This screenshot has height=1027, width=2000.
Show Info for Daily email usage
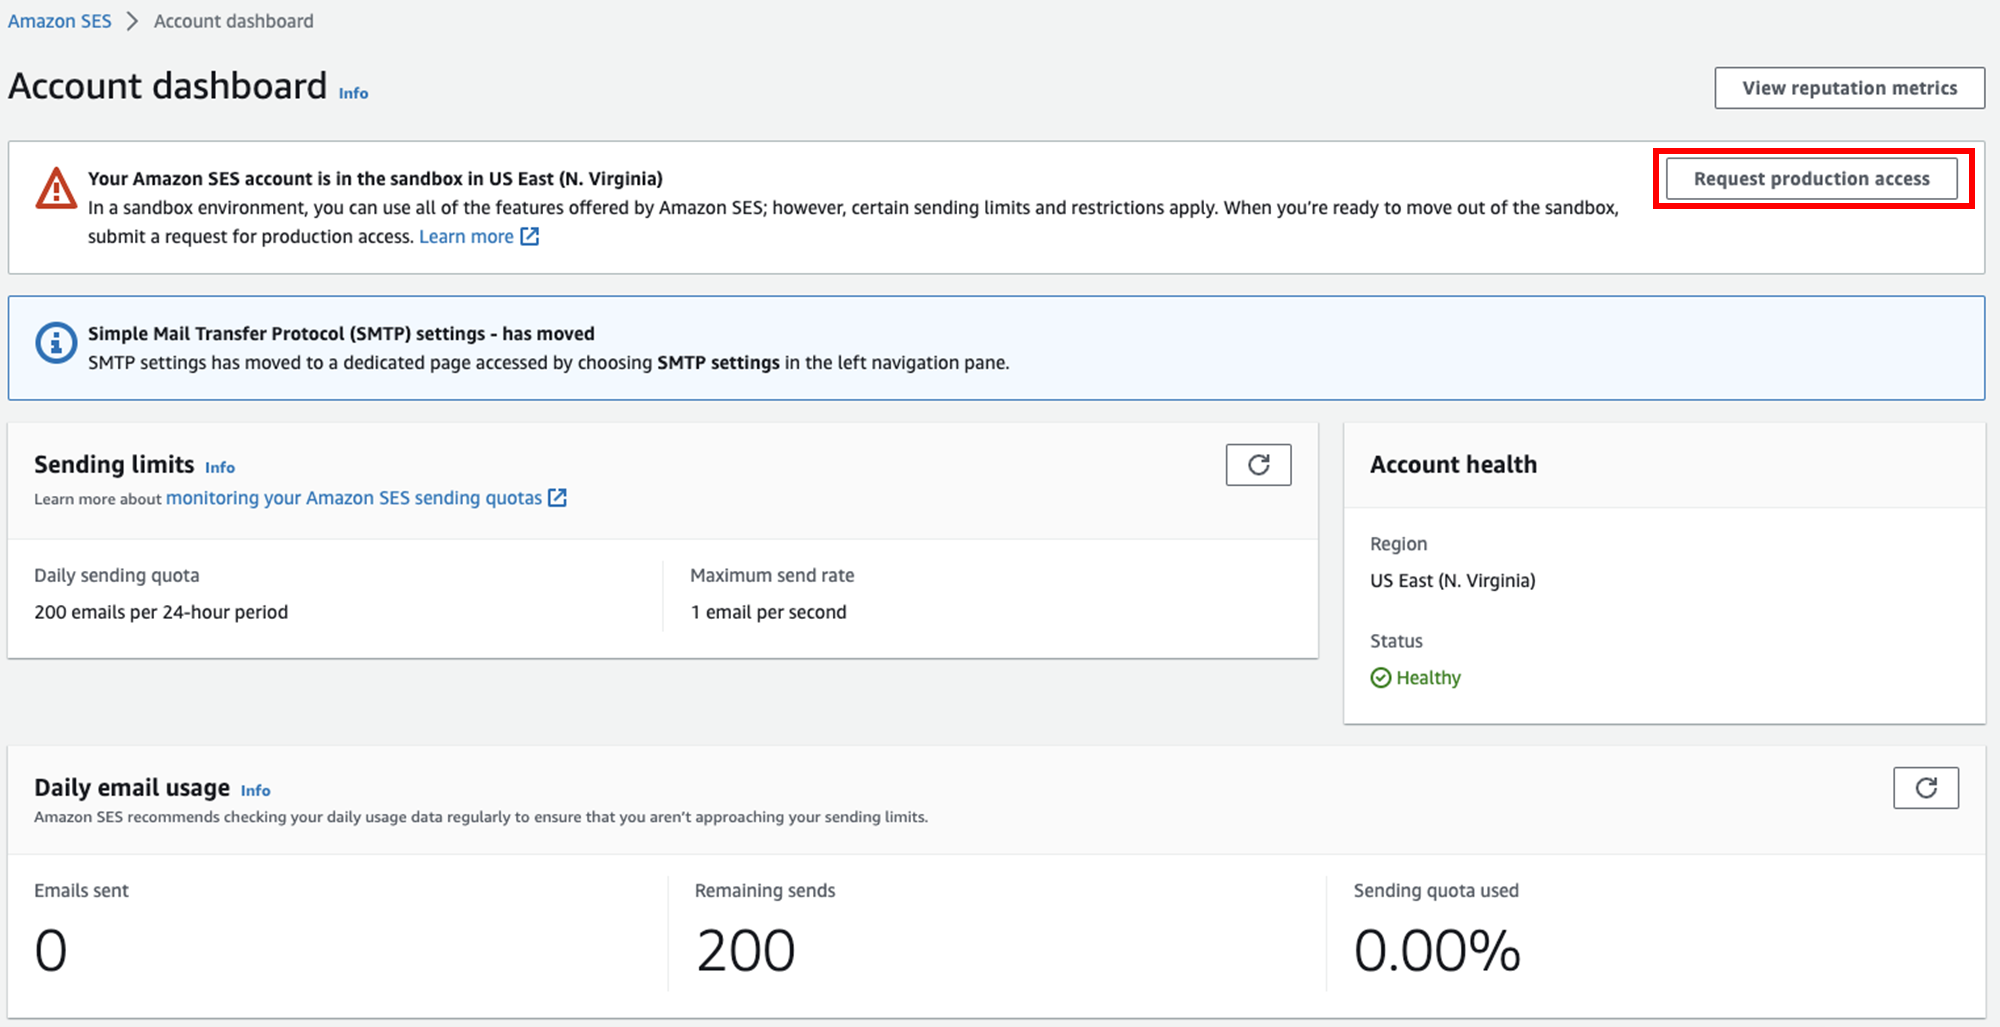point(255,790)
